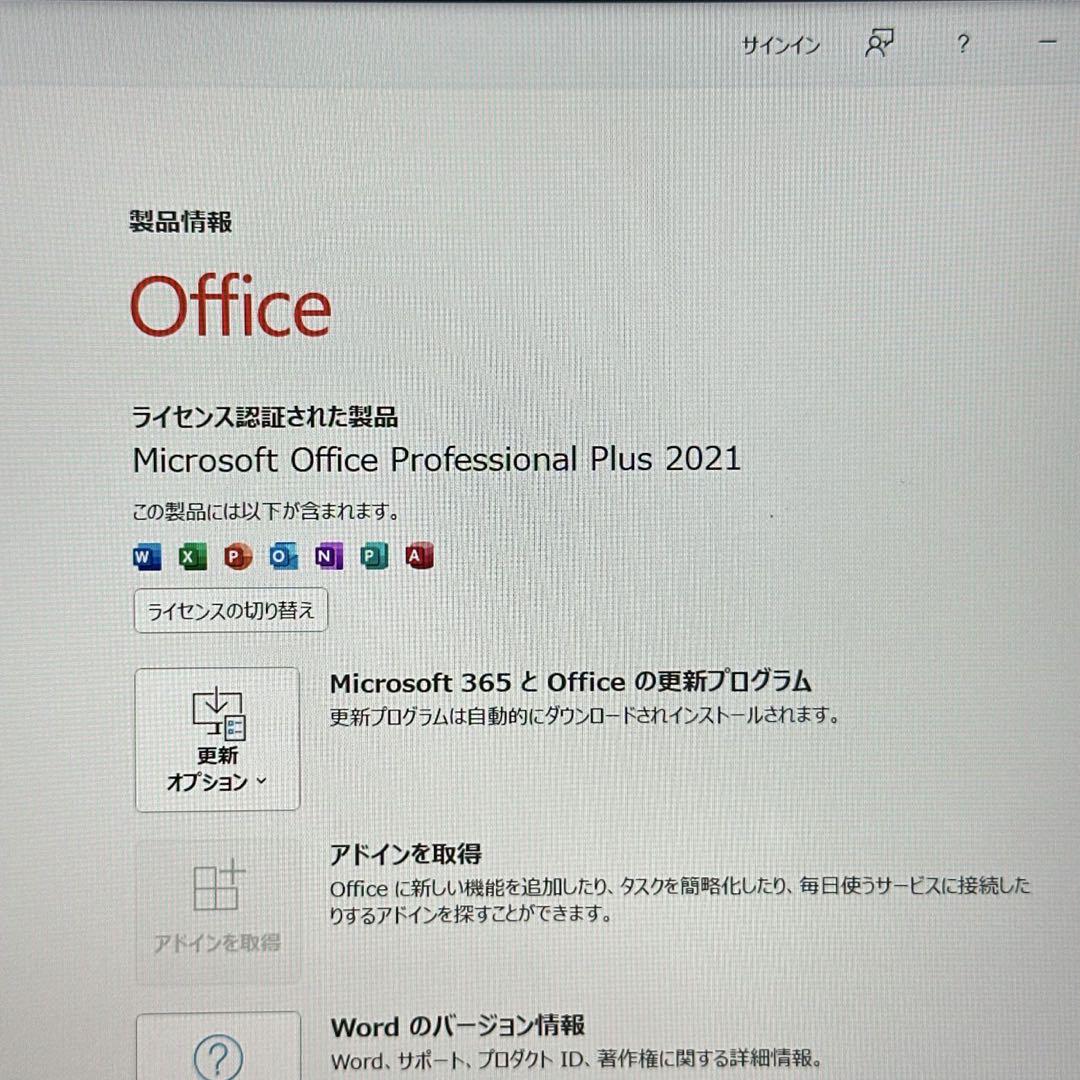Click Word、サポート、プロダクト ID description text
The width and height of the screenshot is (1080, 1080).
point(576,1059)
